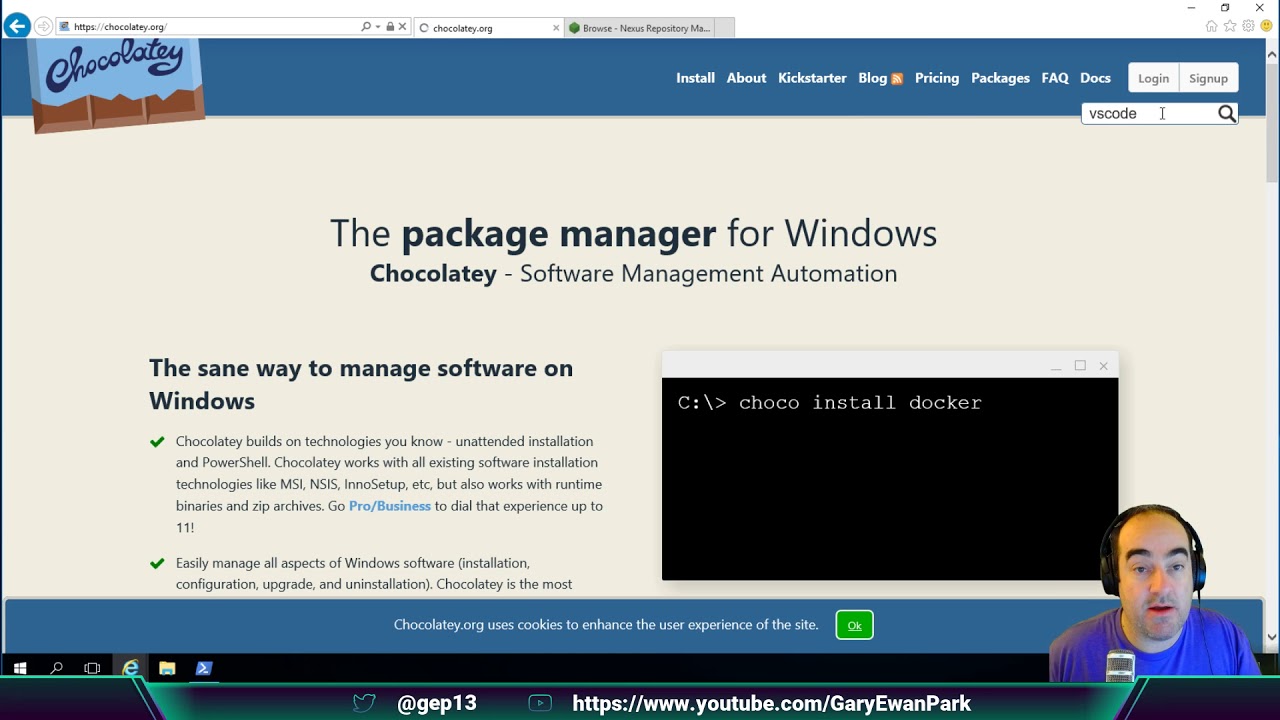Viewport: 1280px width, 720px height.
Task: Click Ok on cookie notice
Action: tap(854, 625)
